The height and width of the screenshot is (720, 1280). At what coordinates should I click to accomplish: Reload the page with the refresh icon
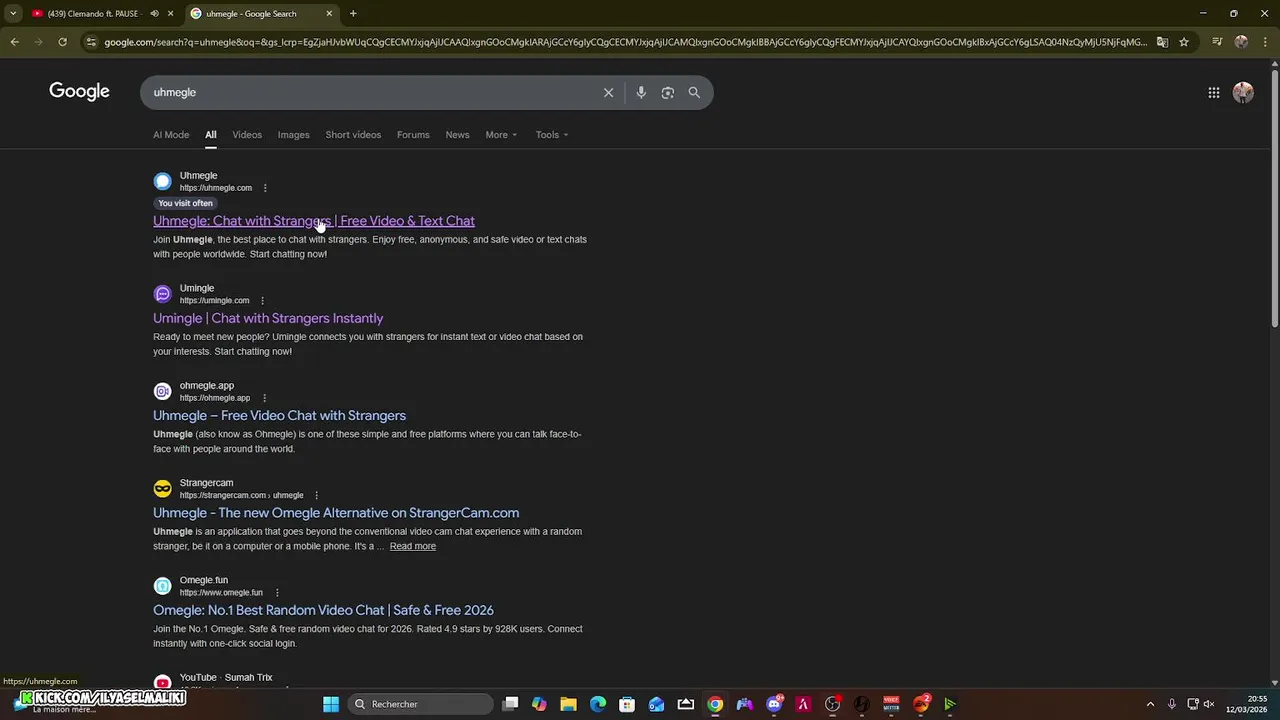pos(62,42)
